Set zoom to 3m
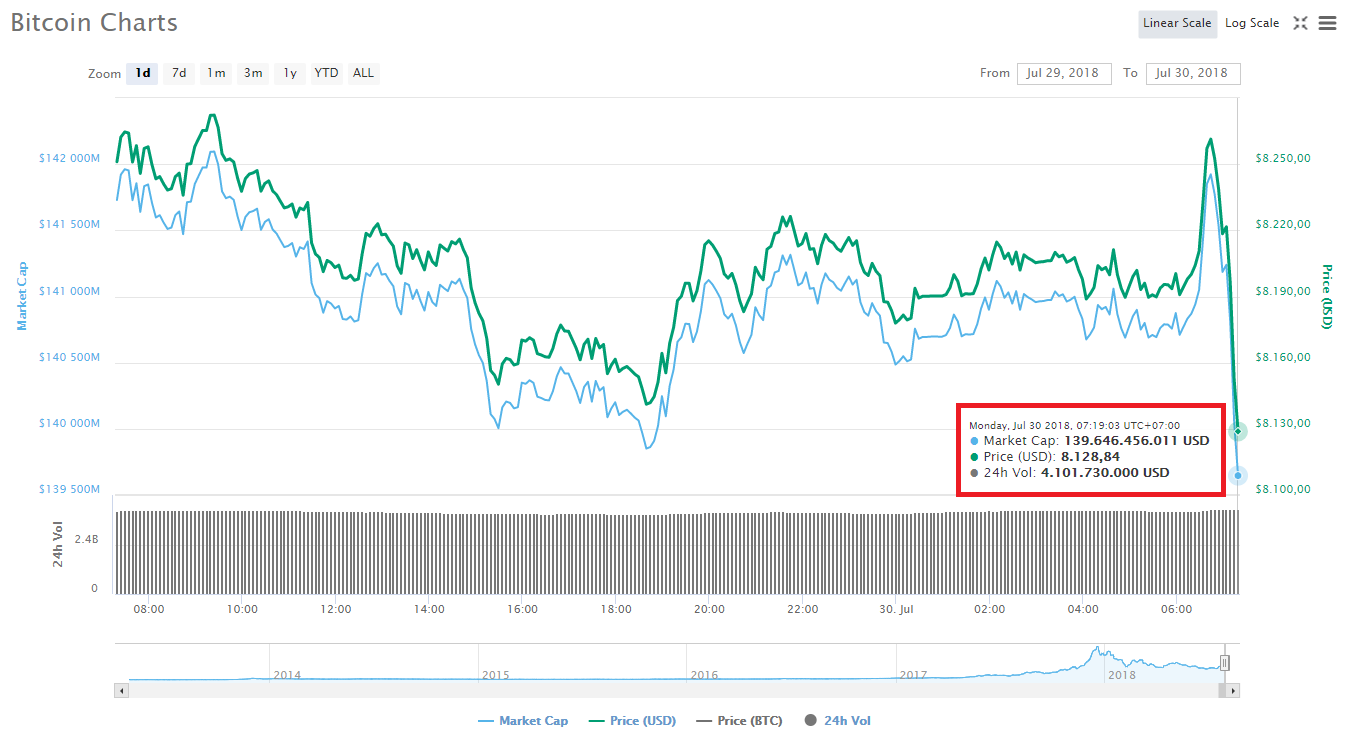 tap(253, 73)
